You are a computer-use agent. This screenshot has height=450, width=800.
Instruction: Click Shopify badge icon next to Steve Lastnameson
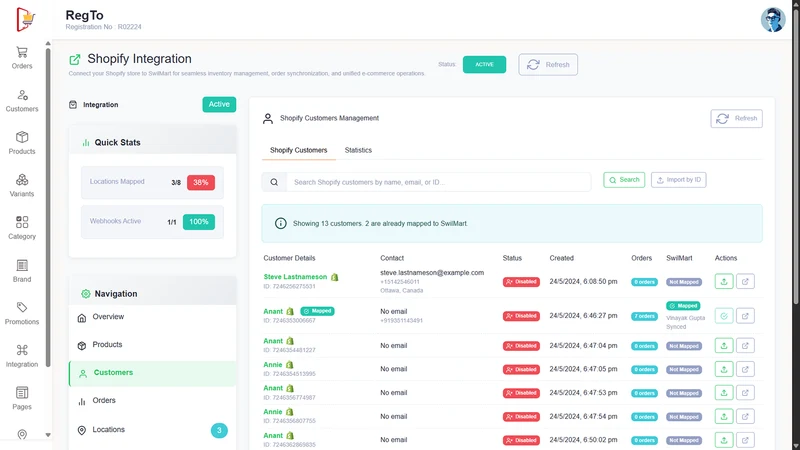pyautogui.click(x=335, y=277)
